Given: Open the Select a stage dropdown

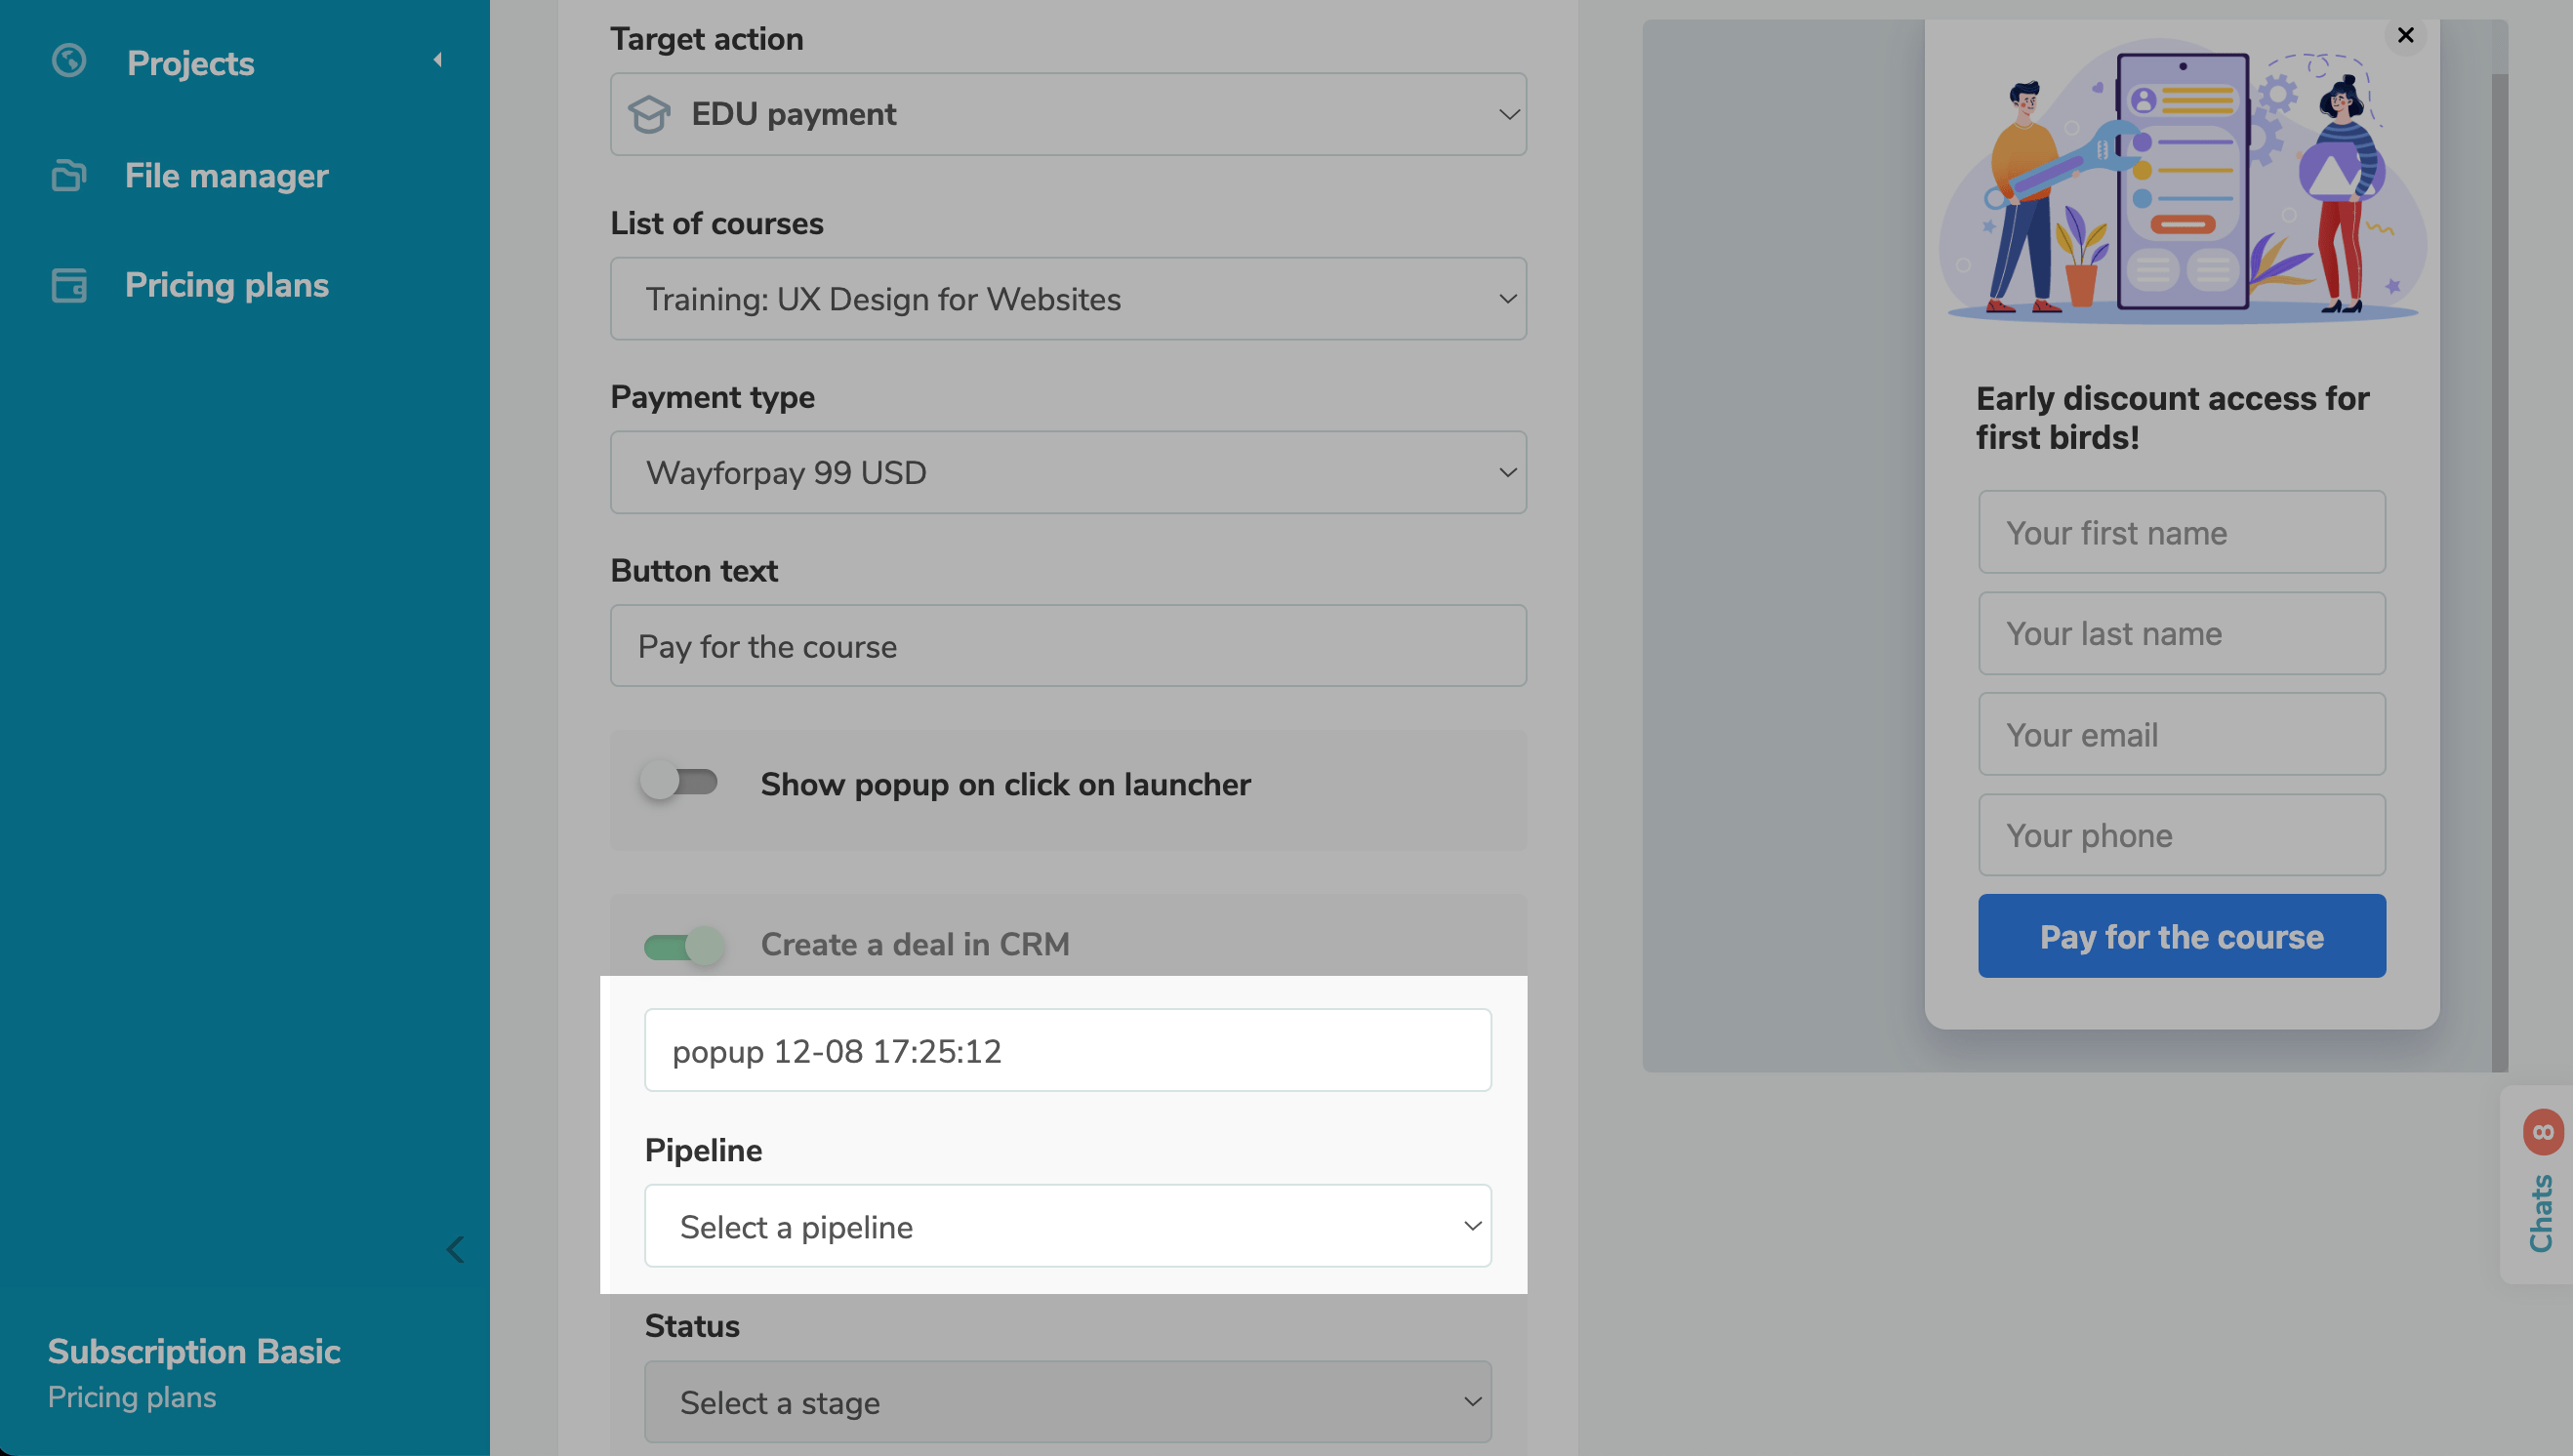Looking at the screenshot, I should tap(1068, 1402).
